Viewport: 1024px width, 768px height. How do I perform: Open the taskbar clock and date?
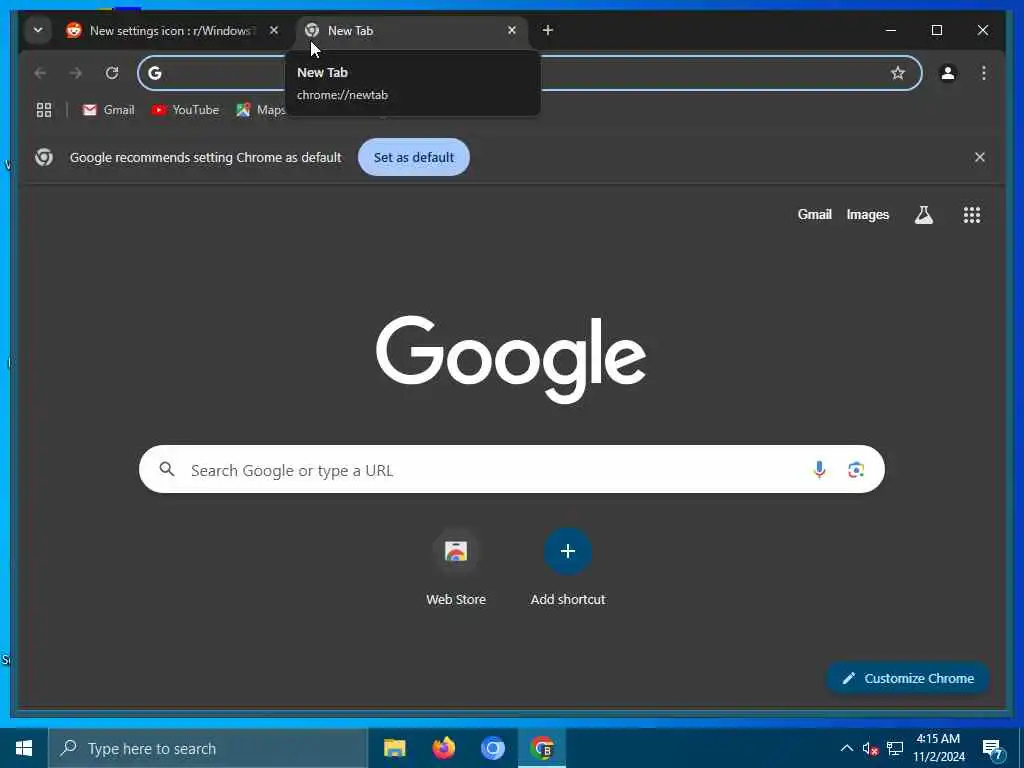[x=938, y=748]
